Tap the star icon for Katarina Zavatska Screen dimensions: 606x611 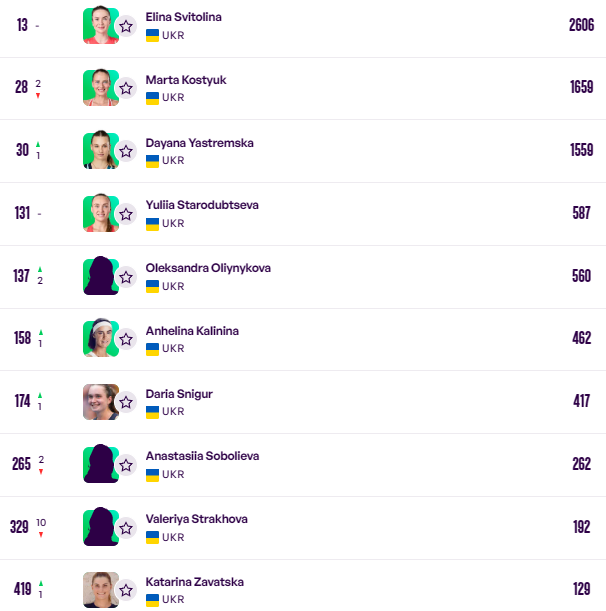(126, 590)
